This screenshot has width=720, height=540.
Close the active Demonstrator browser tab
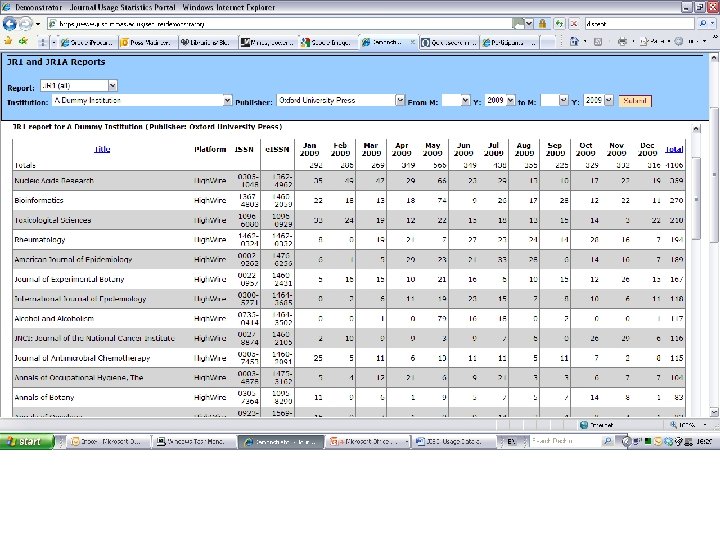click(412, 42)
